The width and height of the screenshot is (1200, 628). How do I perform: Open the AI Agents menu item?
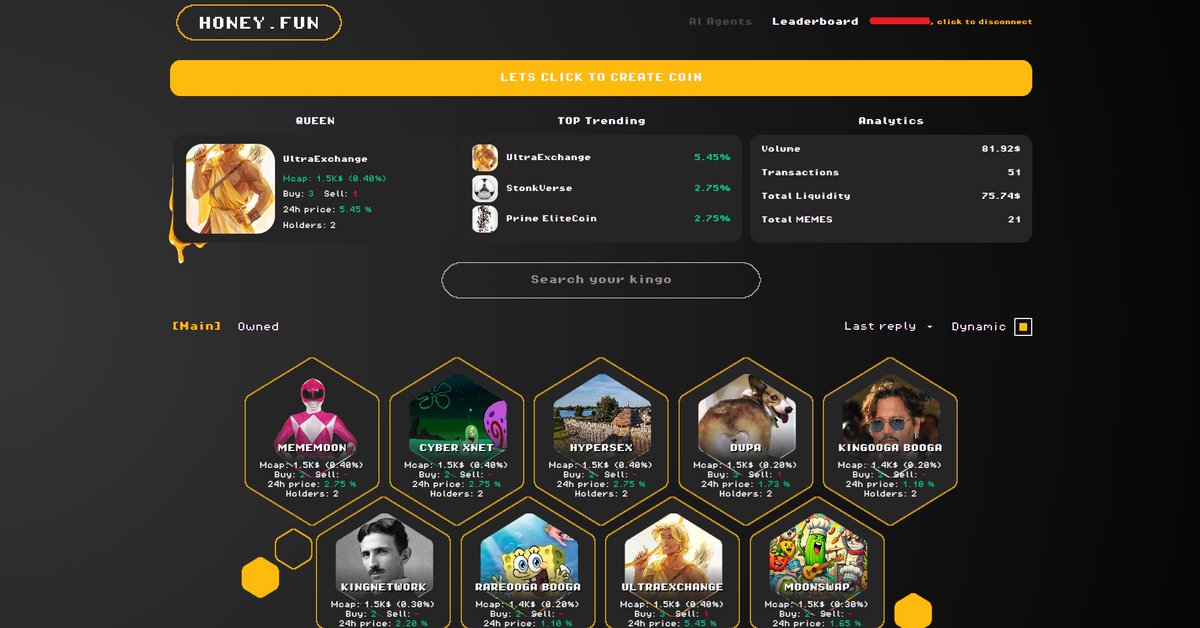click(718, 21)
